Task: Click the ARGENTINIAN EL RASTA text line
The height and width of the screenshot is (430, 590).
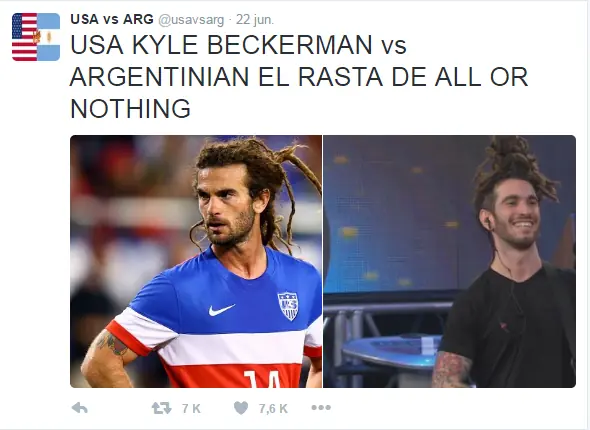Action: click(300, 77)
